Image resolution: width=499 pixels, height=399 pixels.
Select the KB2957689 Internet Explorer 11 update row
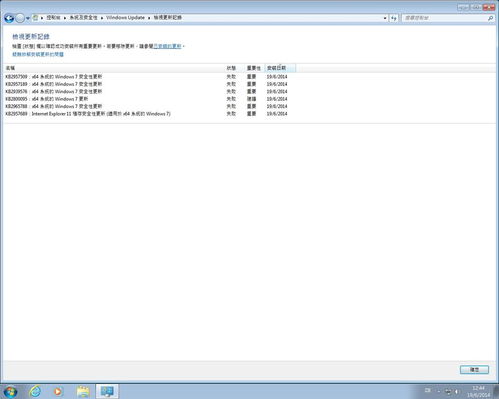pos(147,114)
